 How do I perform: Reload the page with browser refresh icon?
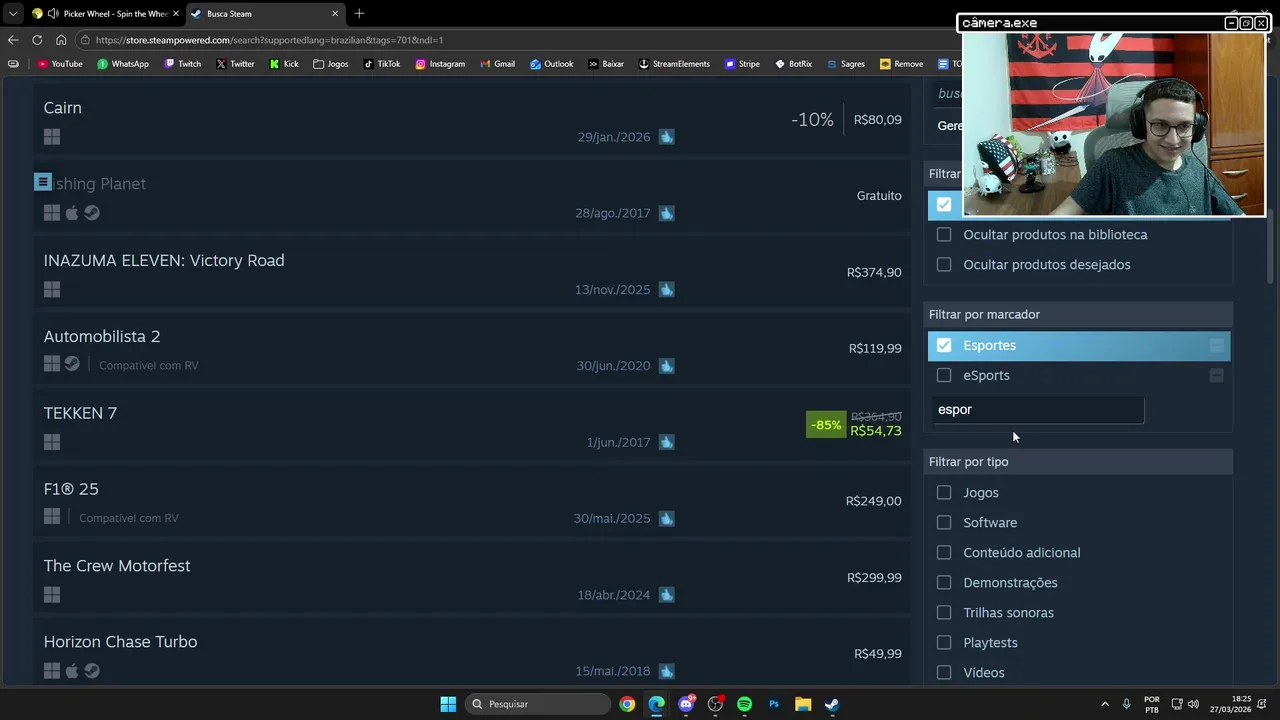[37, 40]
